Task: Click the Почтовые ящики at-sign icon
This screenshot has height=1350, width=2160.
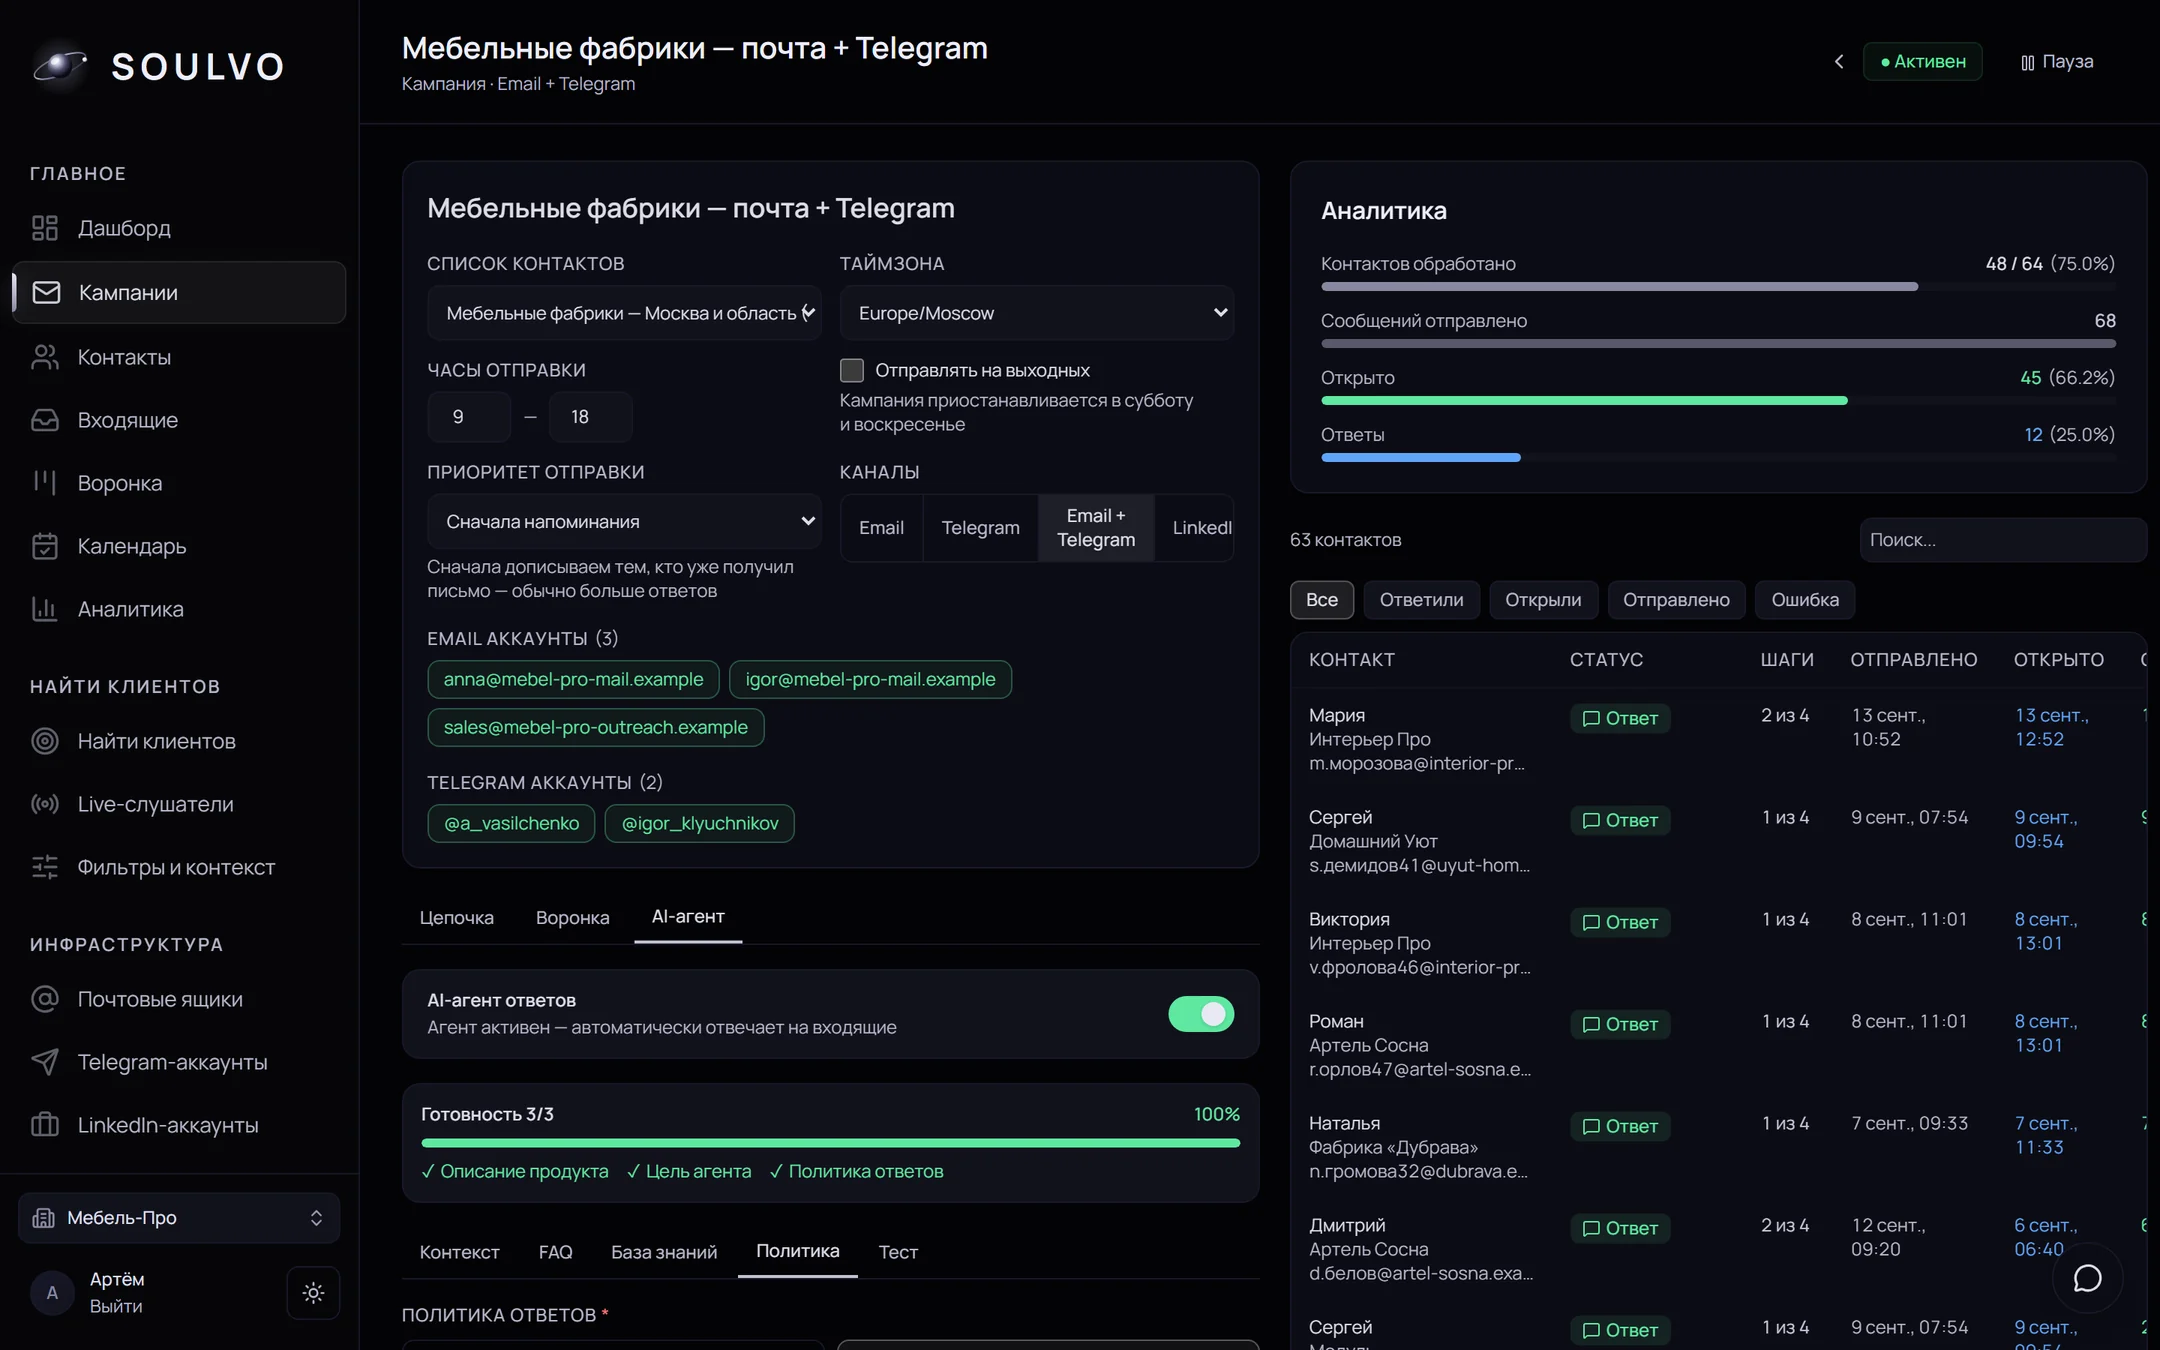Action: click(45, 999)
